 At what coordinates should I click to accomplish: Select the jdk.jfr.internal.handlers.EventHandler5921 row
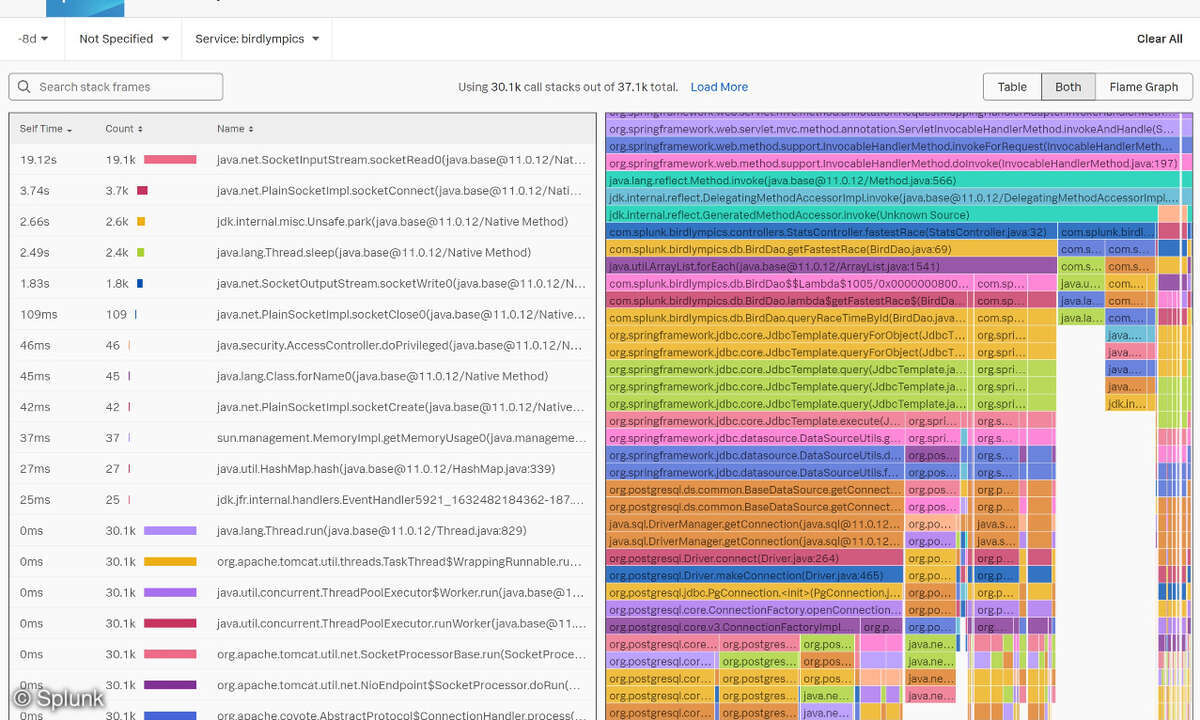[303, 500]
